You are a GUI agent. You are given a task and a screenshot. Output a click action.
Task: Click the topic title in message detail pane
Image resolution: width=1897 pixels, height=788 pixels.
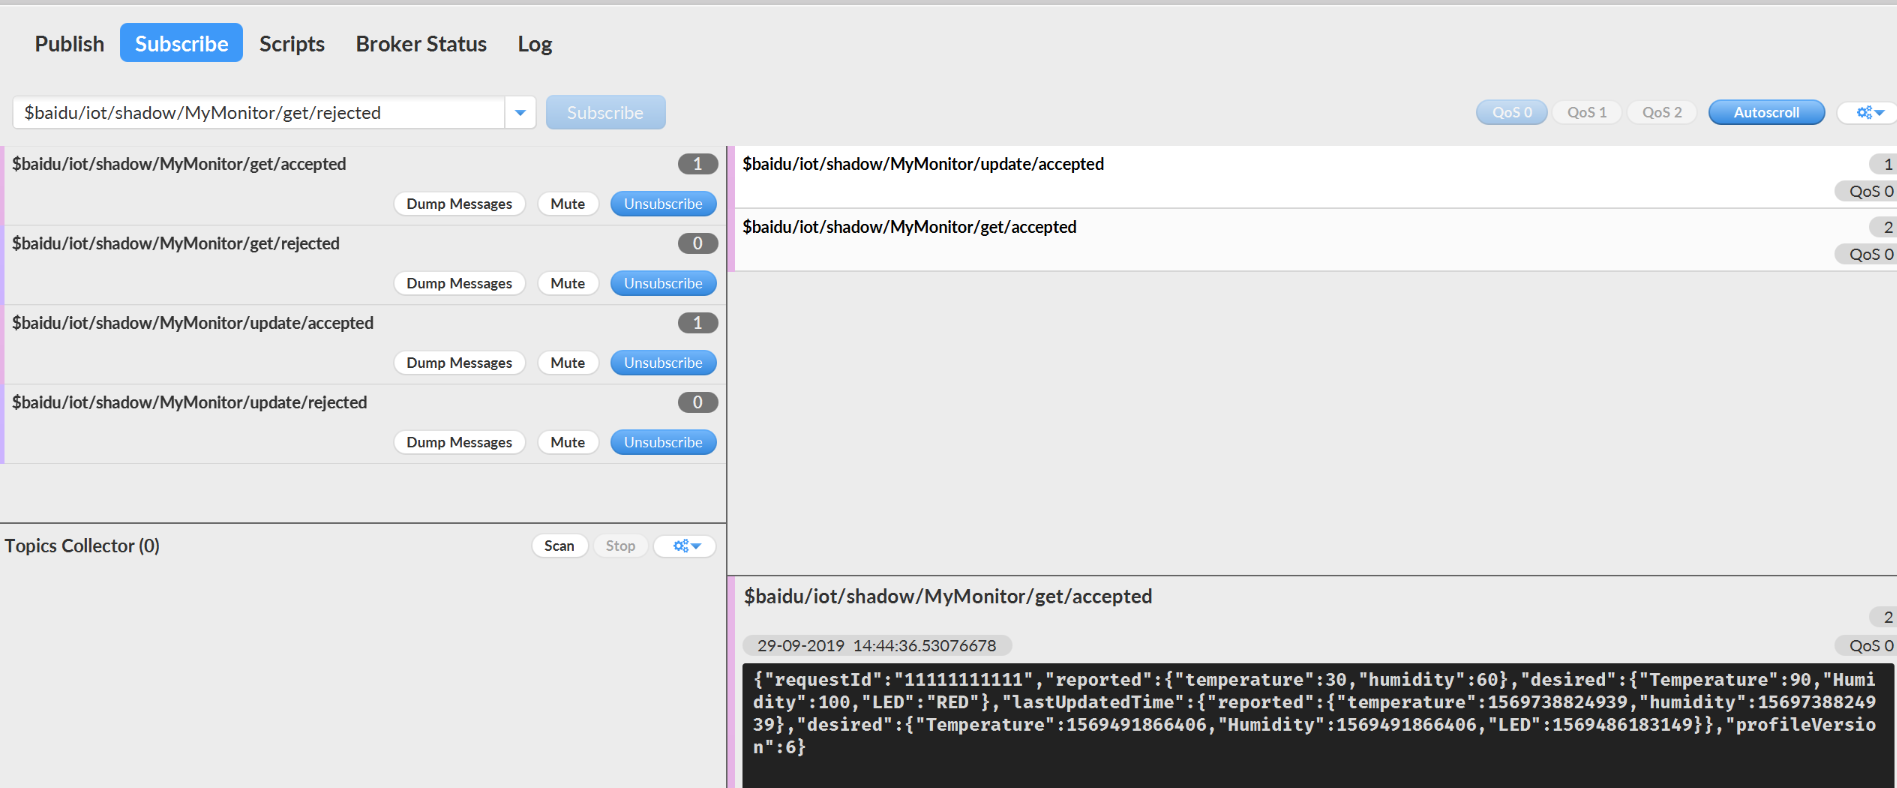point(948,597)
